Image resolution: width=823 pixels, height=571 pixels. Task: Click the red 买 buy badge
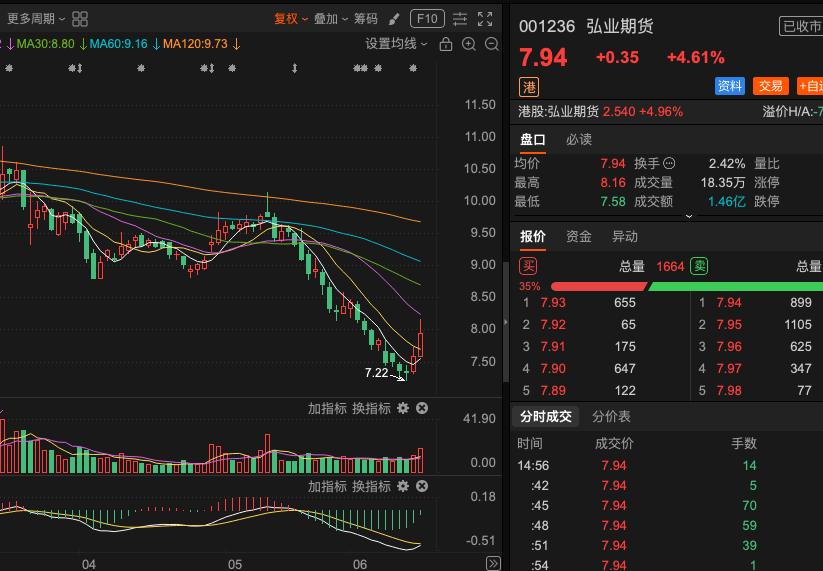(528, 267)
